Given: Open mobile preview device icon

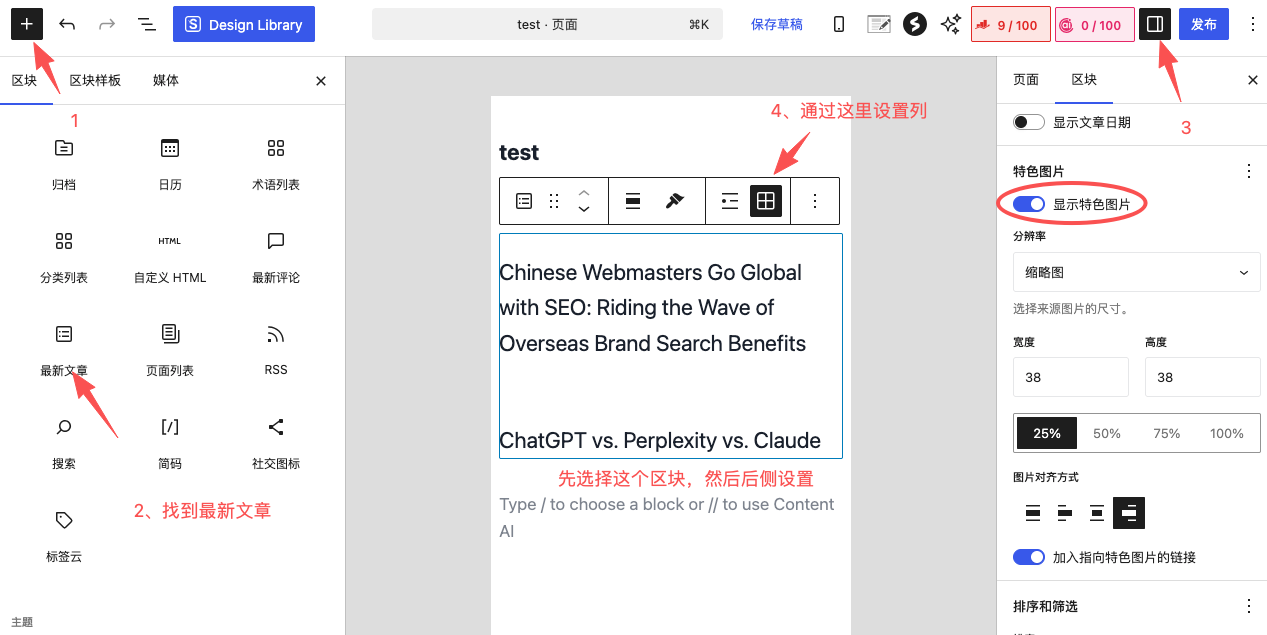Looking at the screenshot, I should click(839, 24).
